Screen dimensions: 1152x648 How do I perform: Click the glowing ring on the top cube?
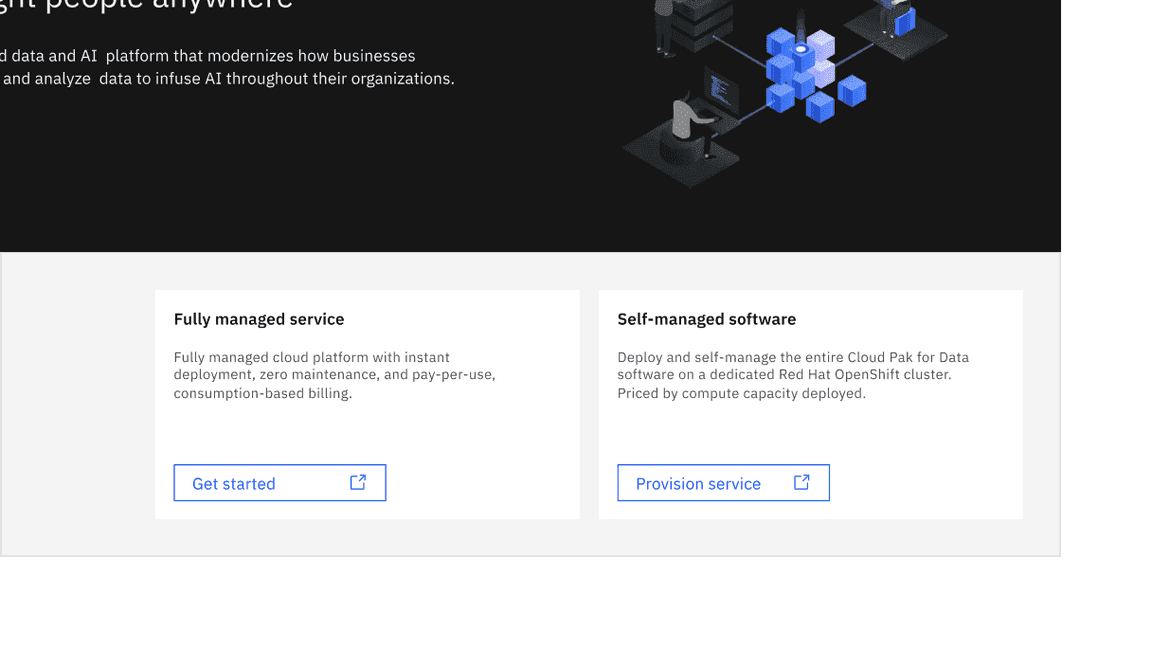click(x=801, y=49)
